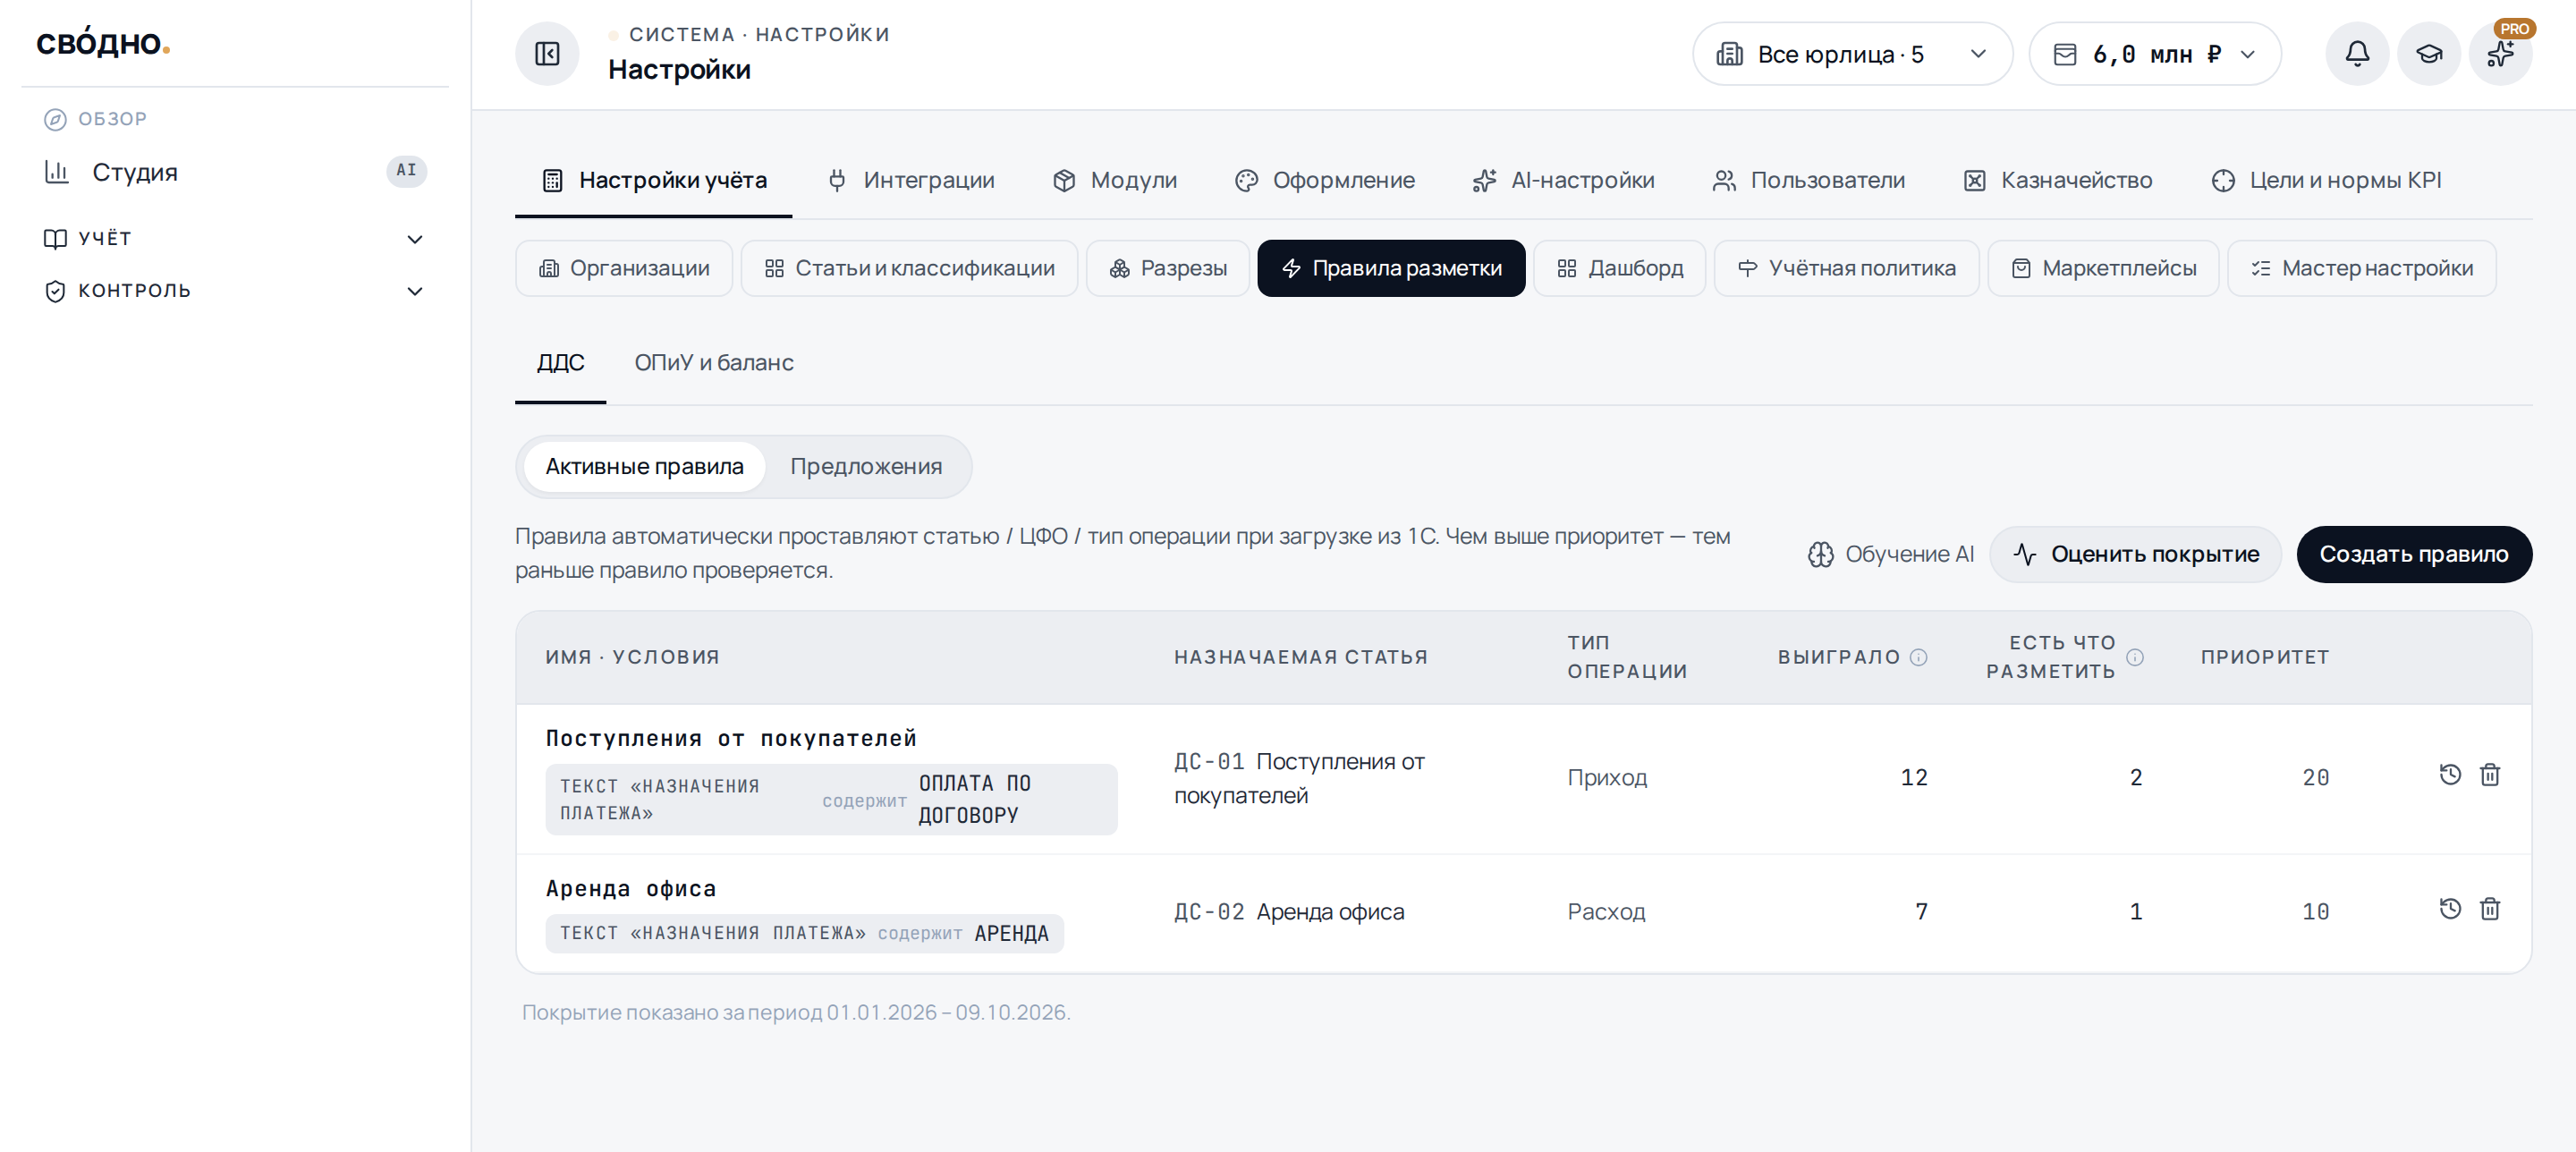Open notifications bell
The width and height of the screenshot is (2576, 1152).
point(2357,54)
